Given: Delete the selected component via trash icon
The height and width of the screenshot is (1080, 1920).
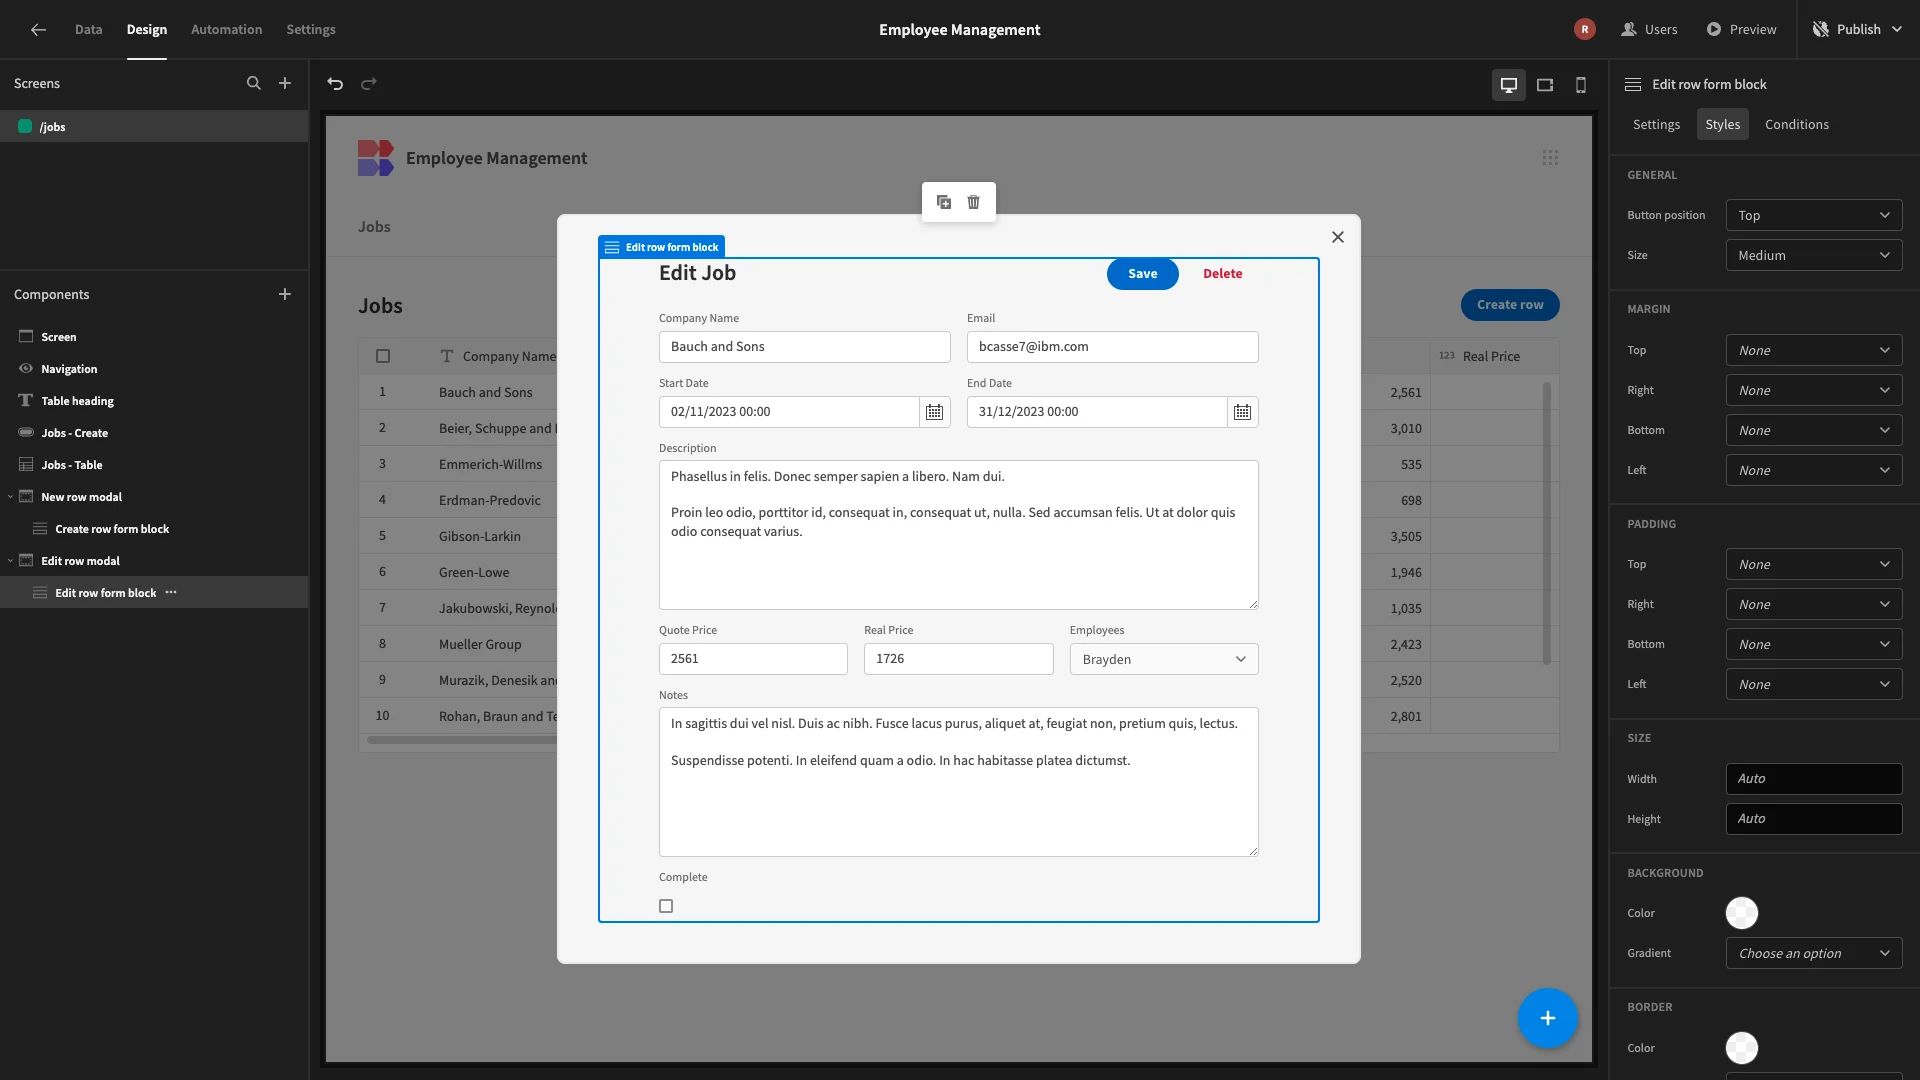Looking at the screenshot, I should (974, 202).
